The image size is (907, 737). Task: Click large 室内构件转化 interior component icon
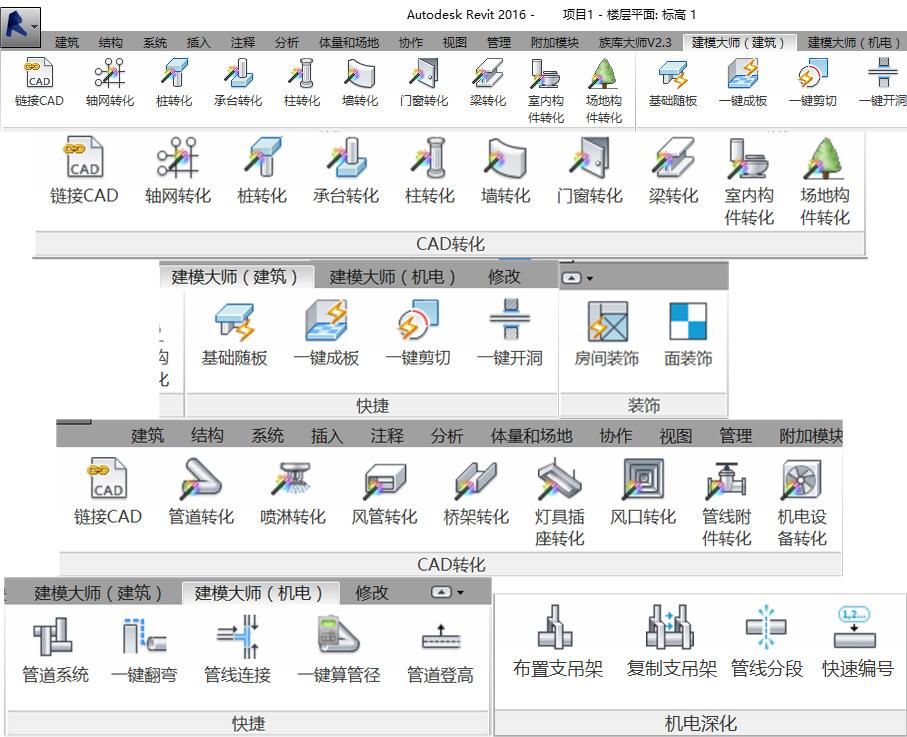(x=749, y=157)
